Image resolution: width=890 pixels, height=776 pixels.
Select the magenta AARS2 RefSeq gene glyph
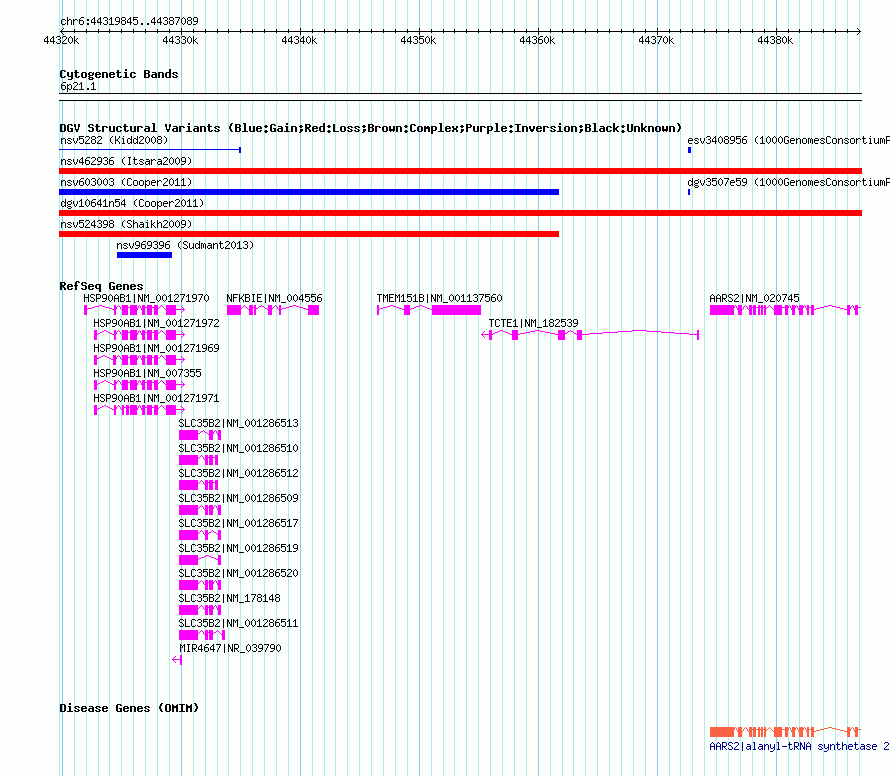tap(786, 310)
